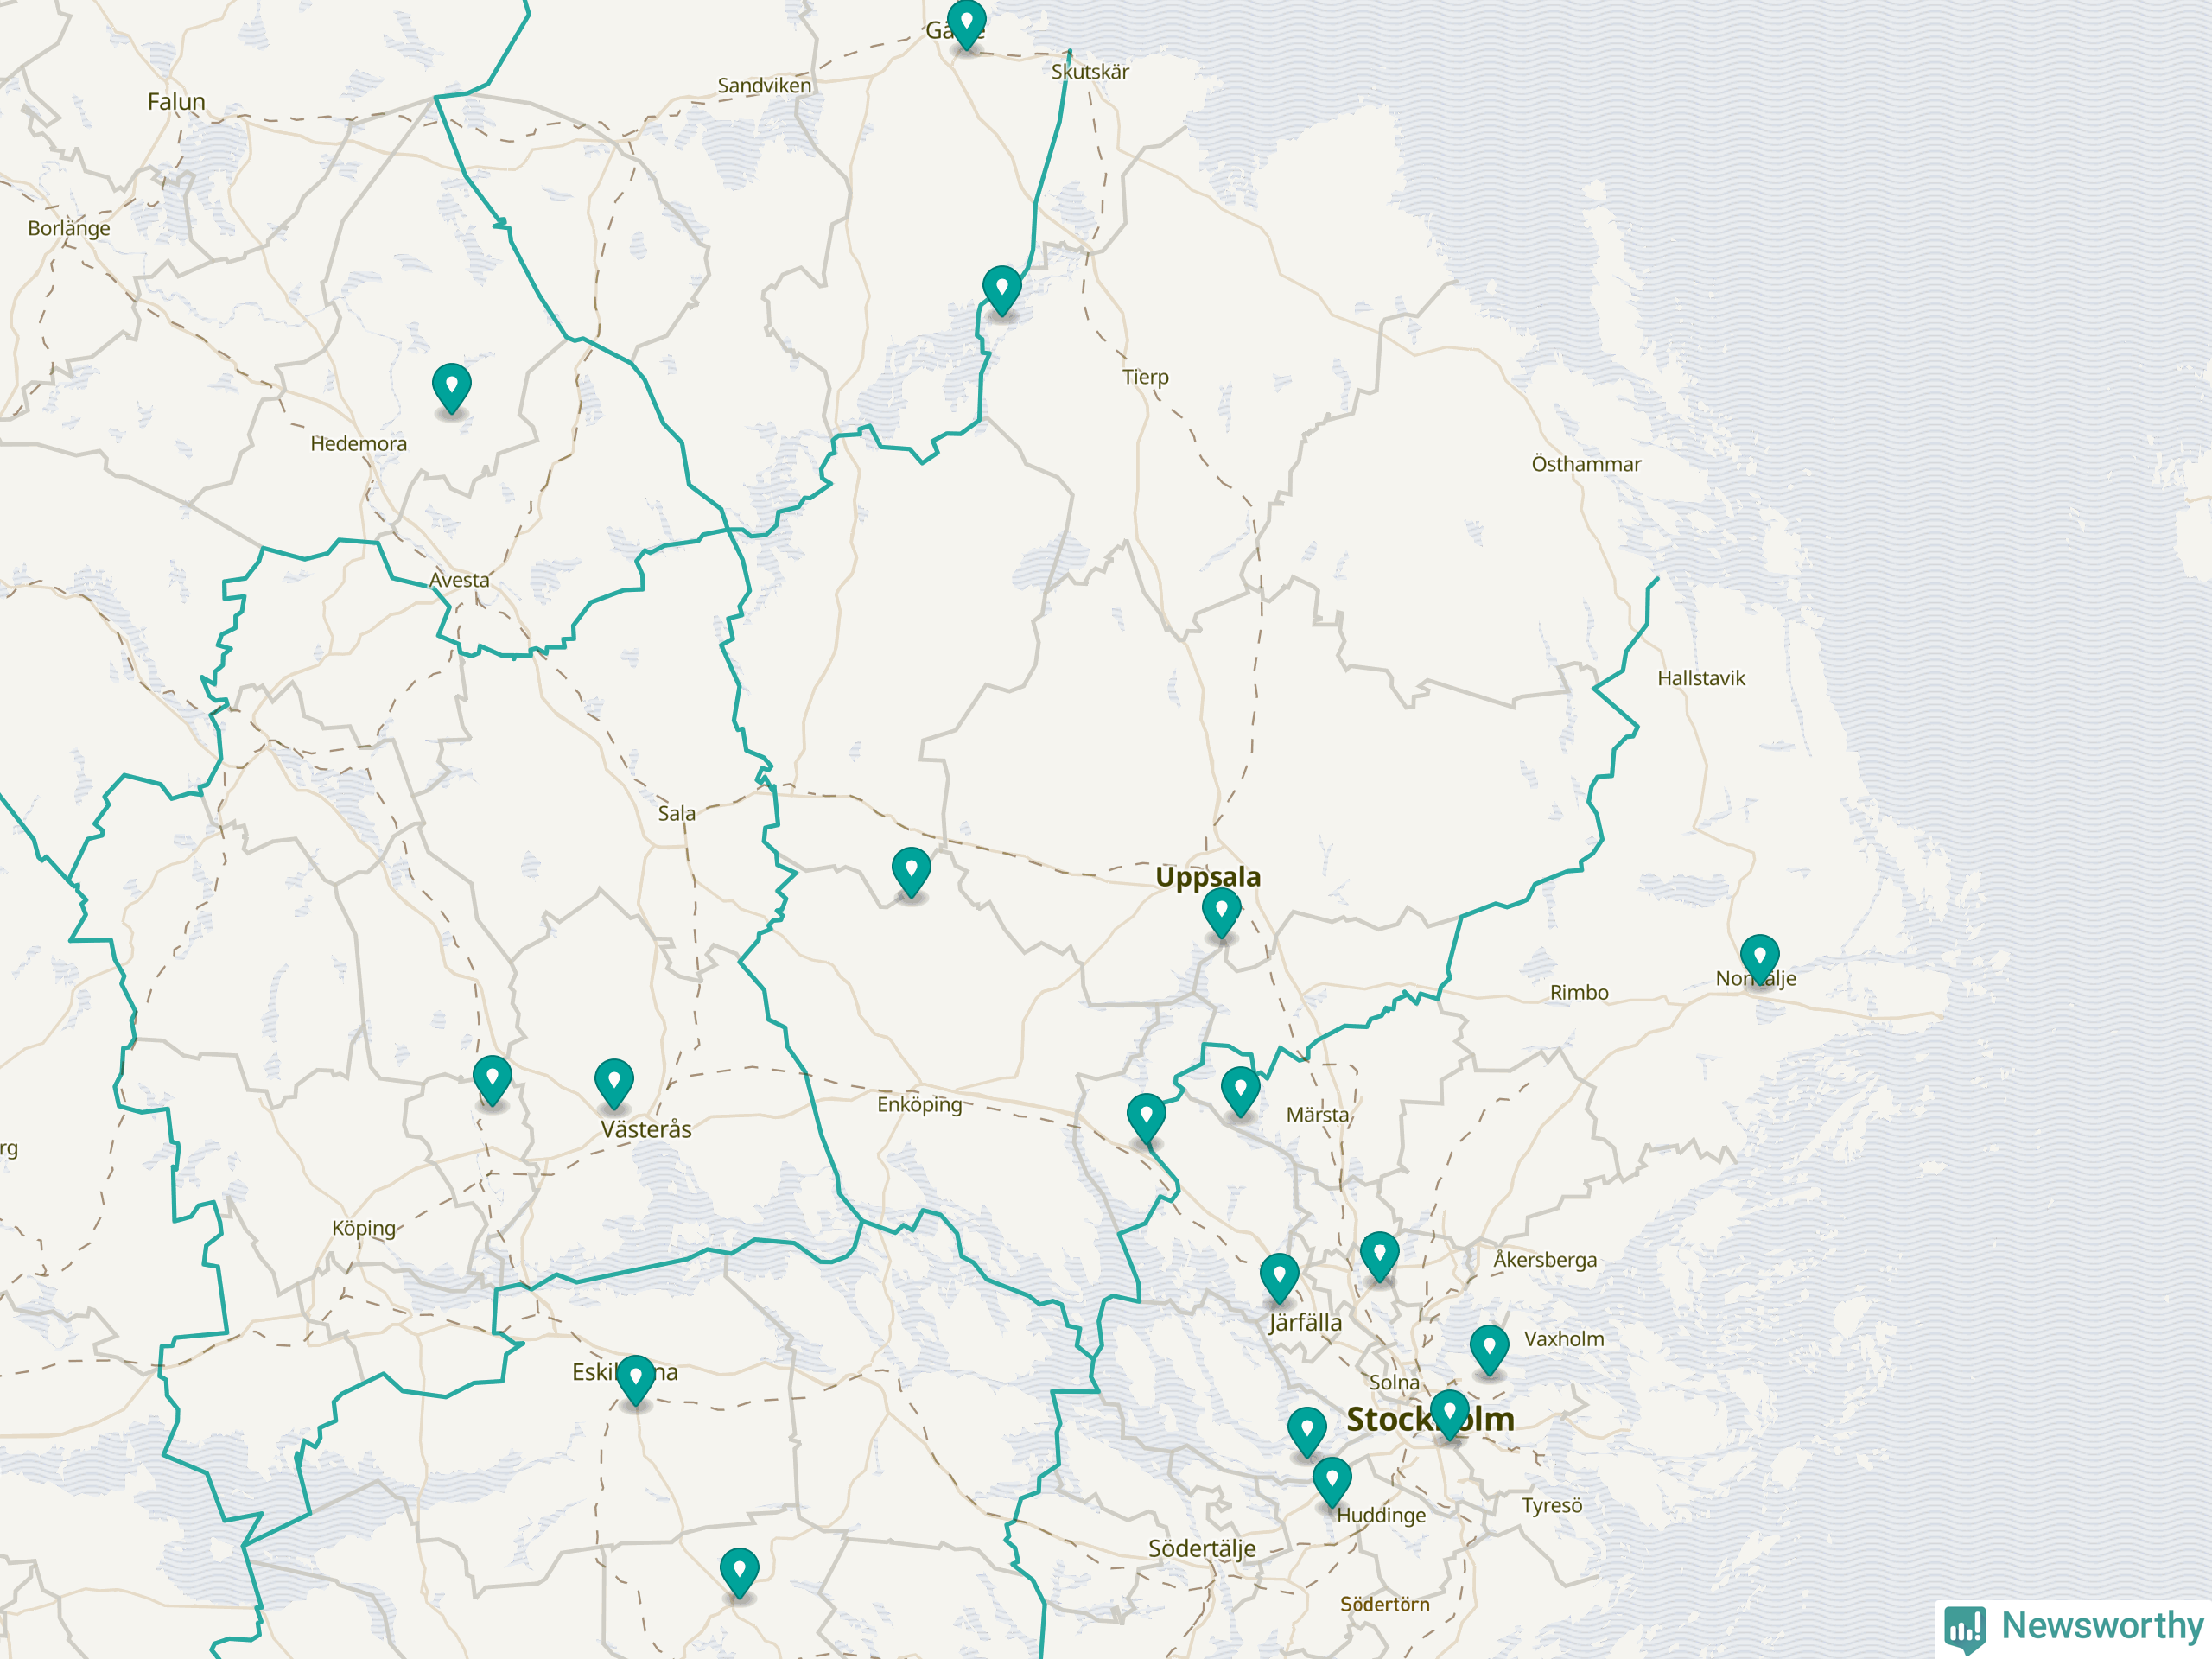
Task: Click the Enköping town label
Action: click(x=919, y=1104)
